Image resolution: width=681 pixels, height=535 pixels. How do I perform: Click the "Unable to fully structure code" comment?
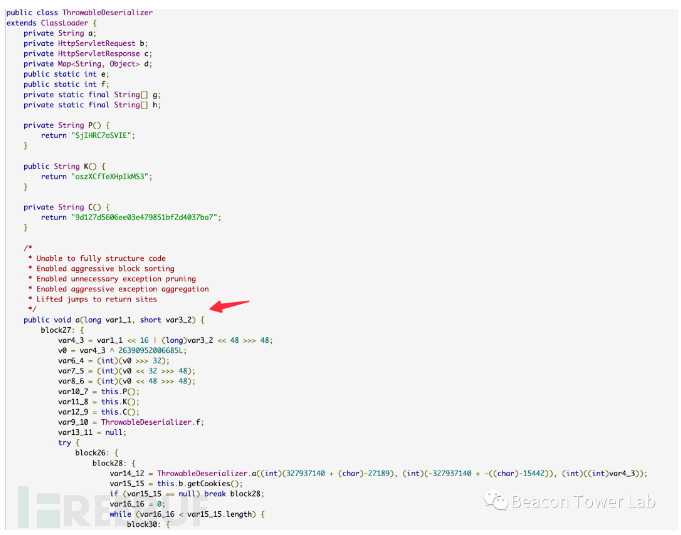100,258
